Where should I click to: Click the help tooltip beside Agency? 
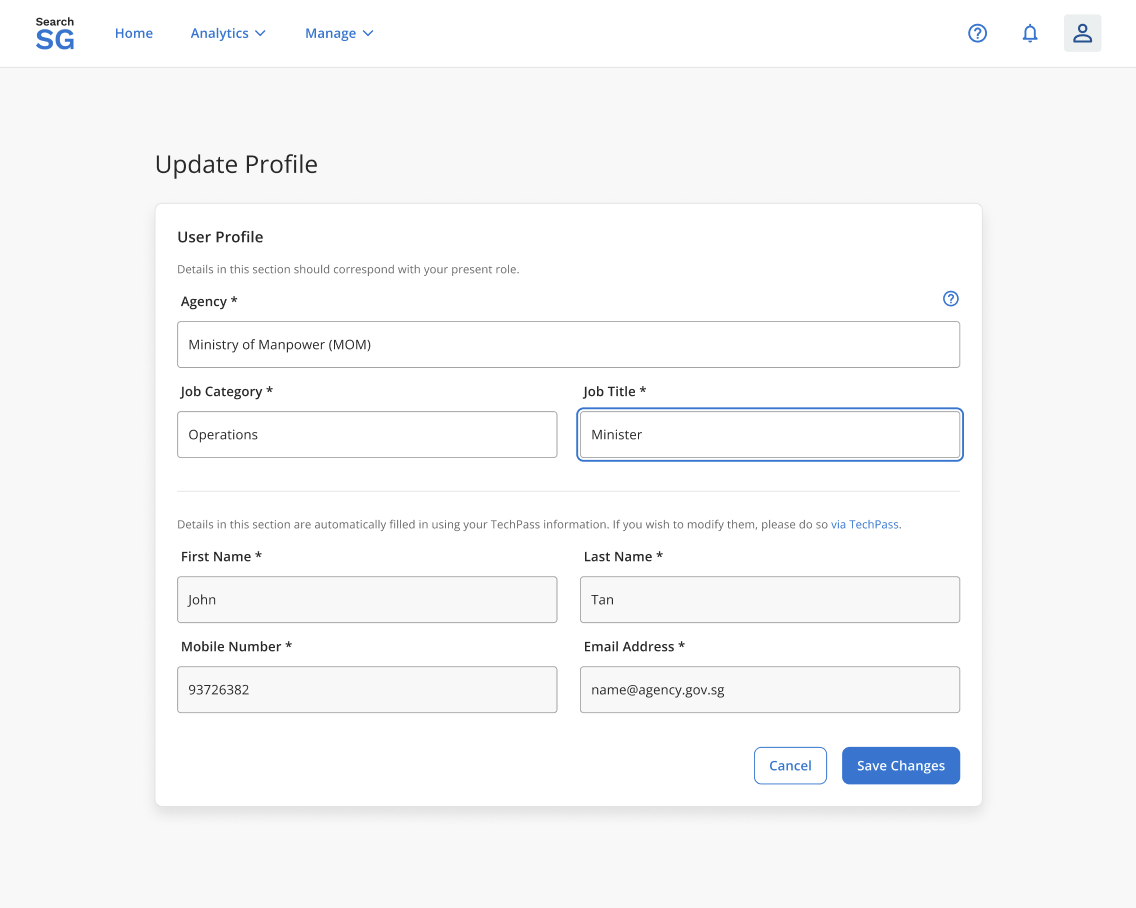click(x=950, y=298)
